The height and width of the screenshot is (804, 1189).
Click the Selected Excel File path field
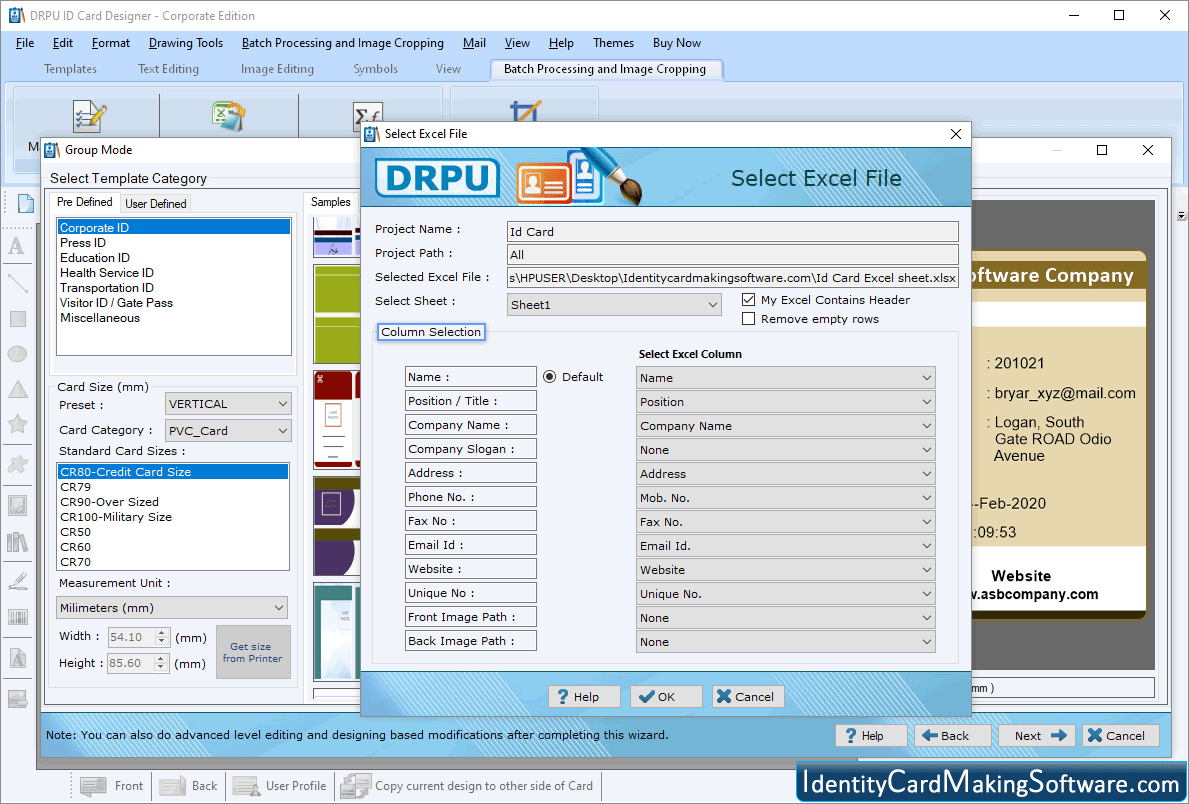[x=733, y=278]
